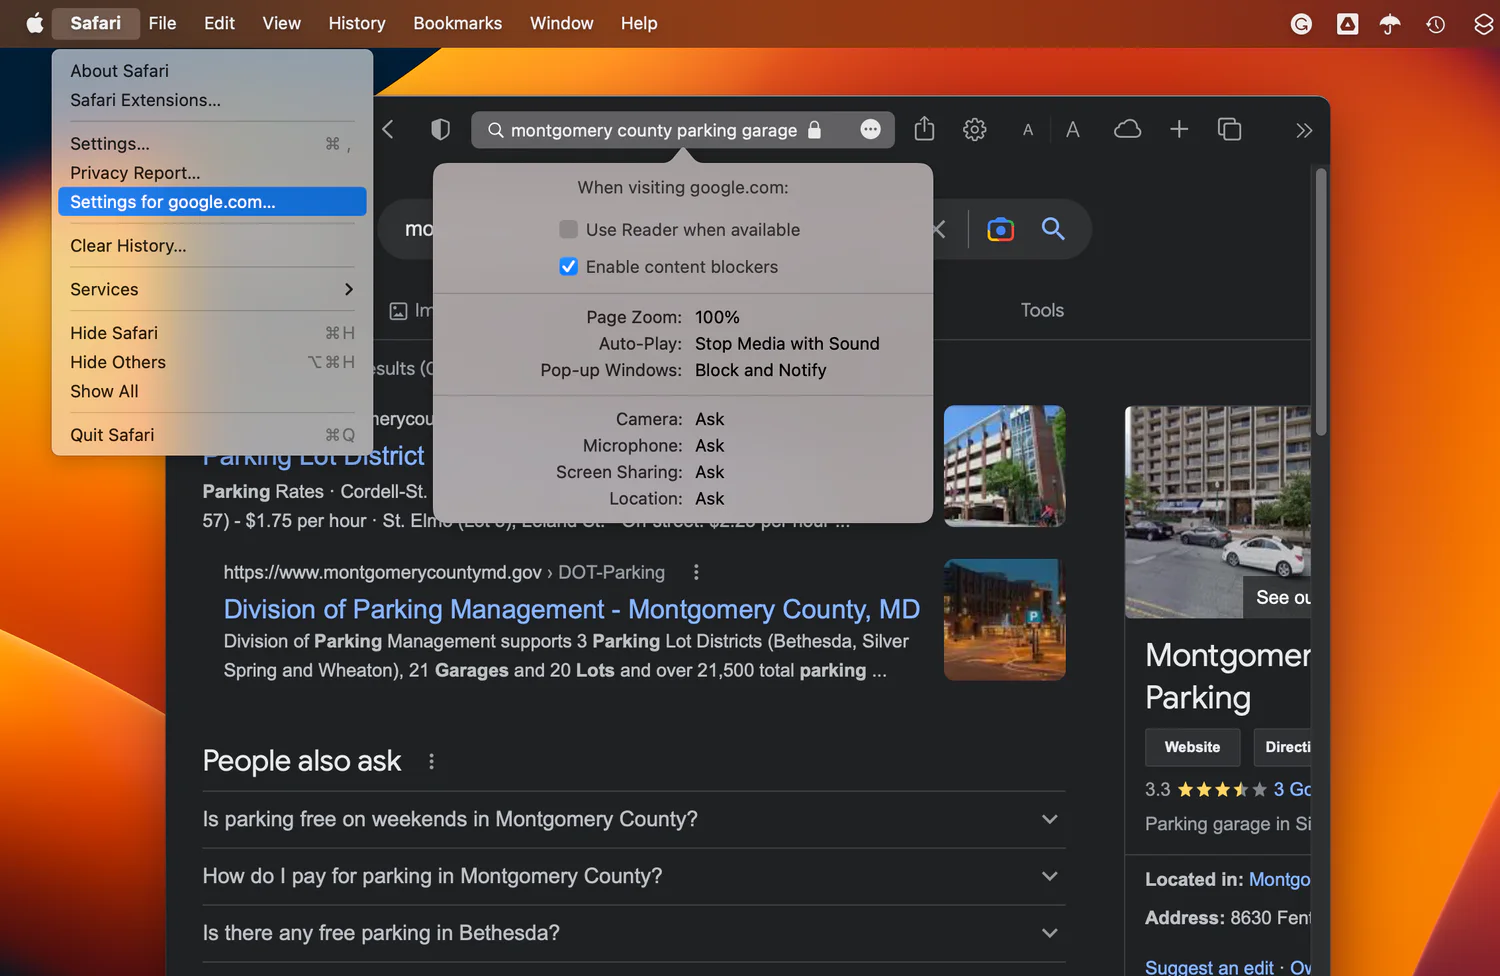Select About Safari menu item
Image resolution: width=1500 pixels, height=976 pixels.
(212, 71)
